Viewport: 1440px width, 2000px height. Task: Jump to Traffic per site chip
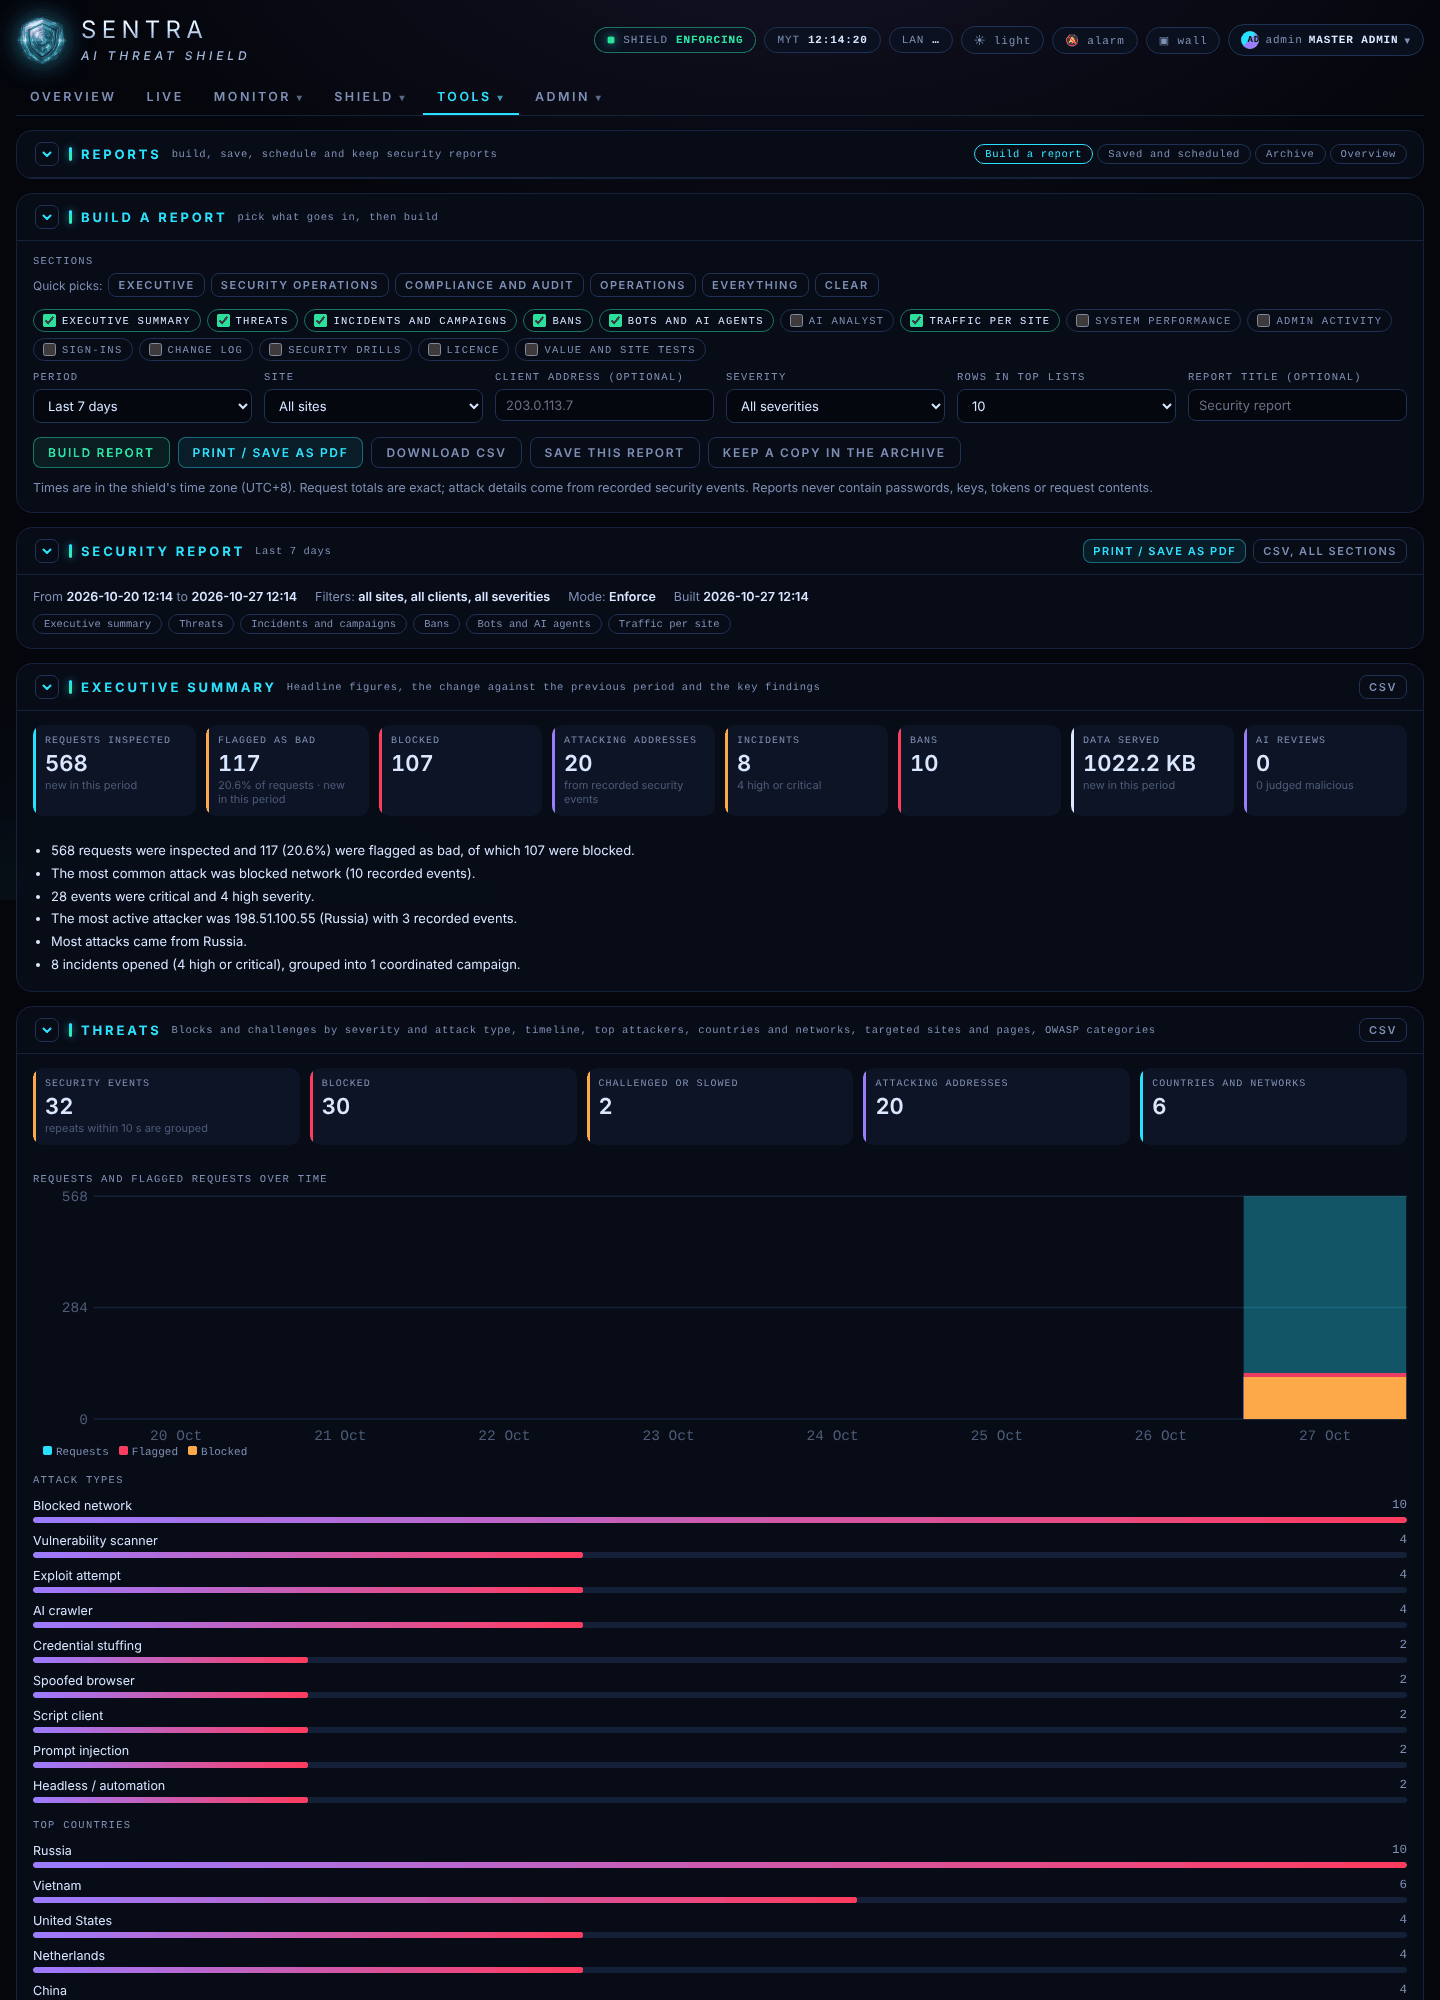[x=669, y=624]
